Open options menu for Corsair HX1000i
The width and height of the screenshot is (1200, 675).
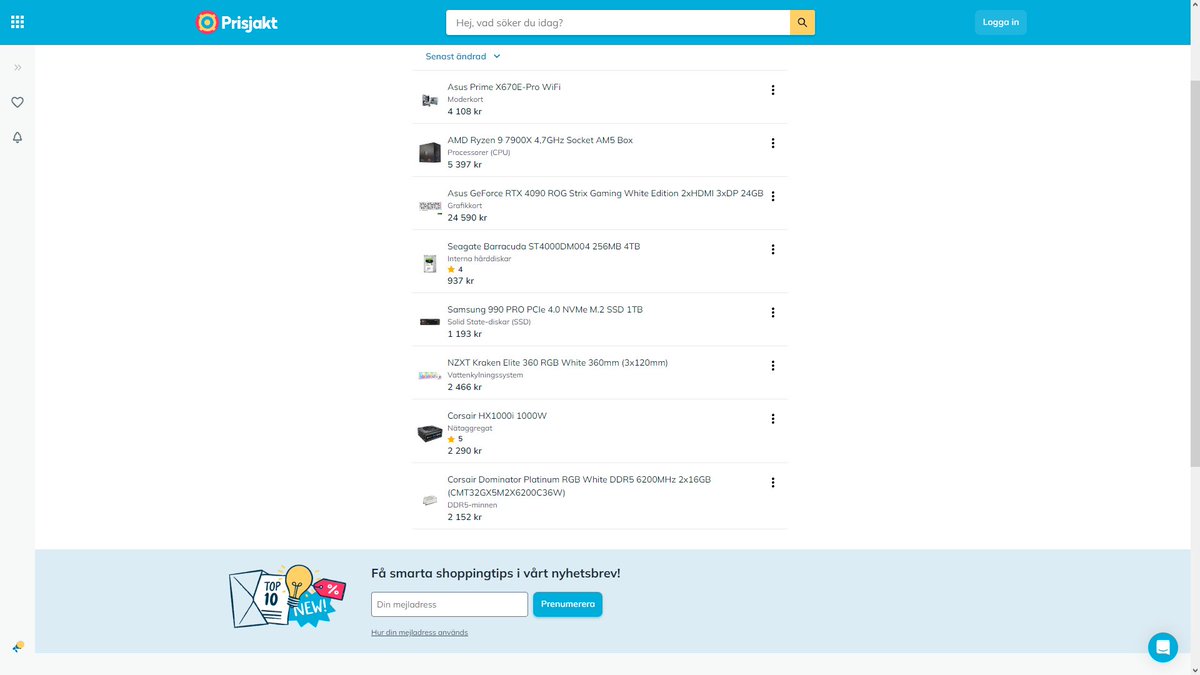point(773,418)
